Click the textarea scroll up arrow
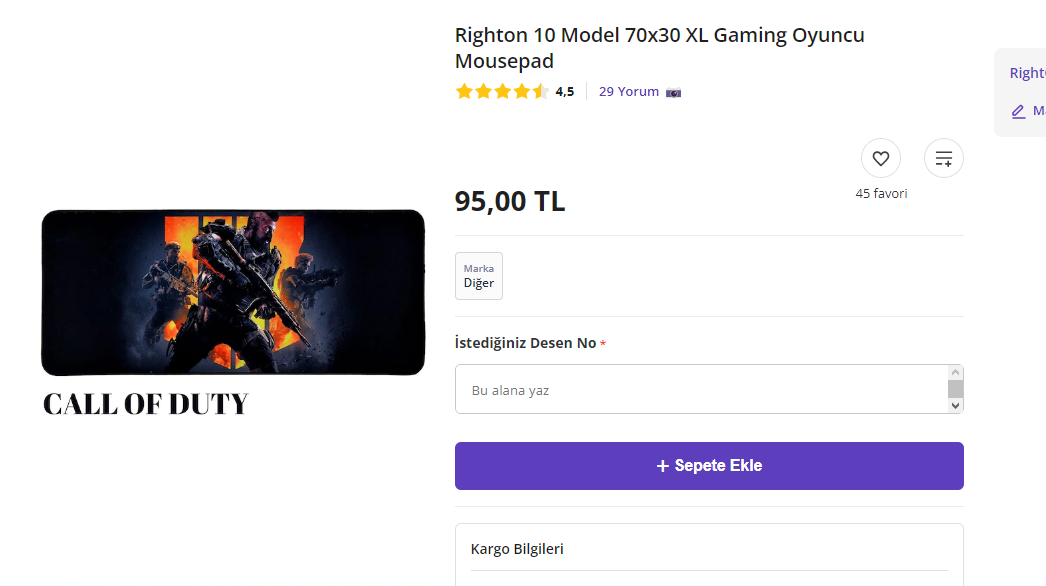1046x586 pixels. pos(955,372)
